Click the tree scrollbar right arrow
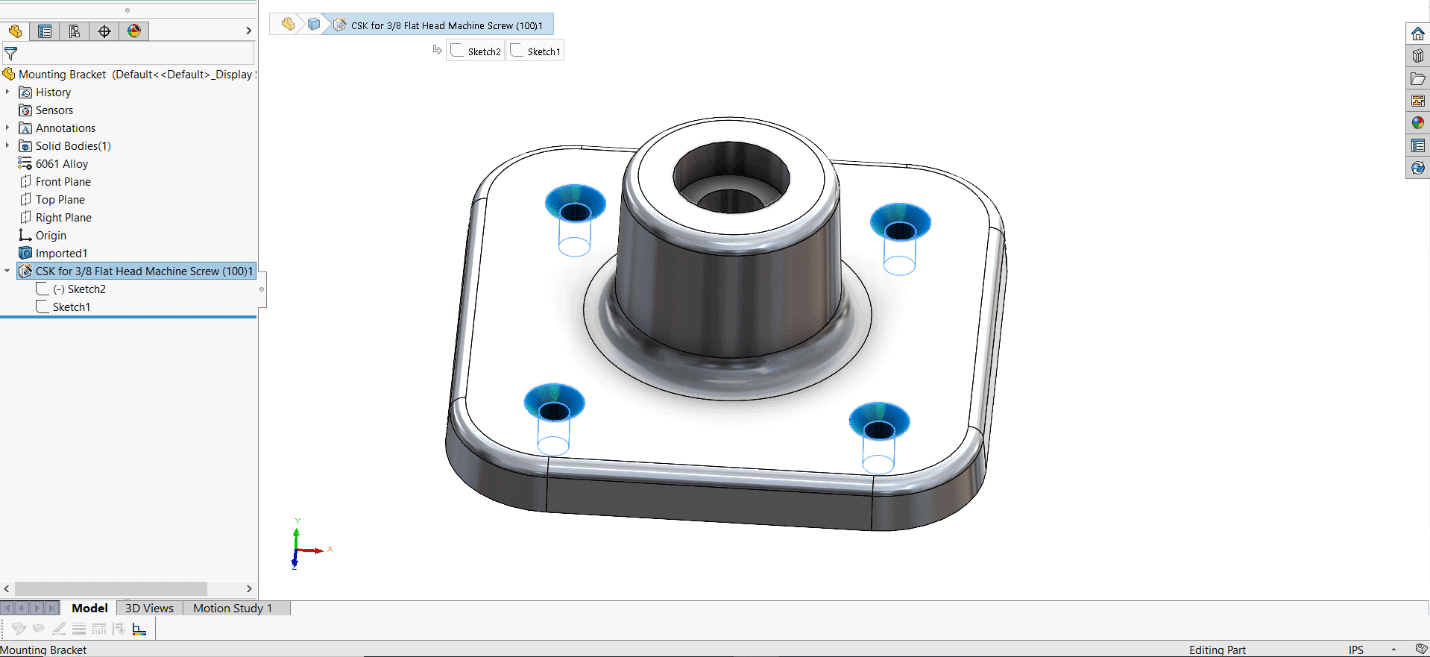The width and height of the screenshot is (1430, 657). tap(250, 589)
